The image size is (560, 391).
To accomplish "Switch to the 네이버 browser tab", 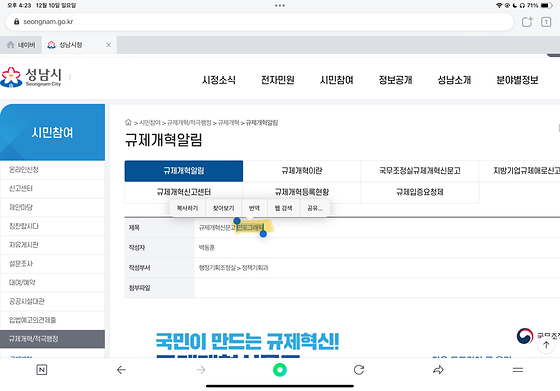I will tap(21, 45).
